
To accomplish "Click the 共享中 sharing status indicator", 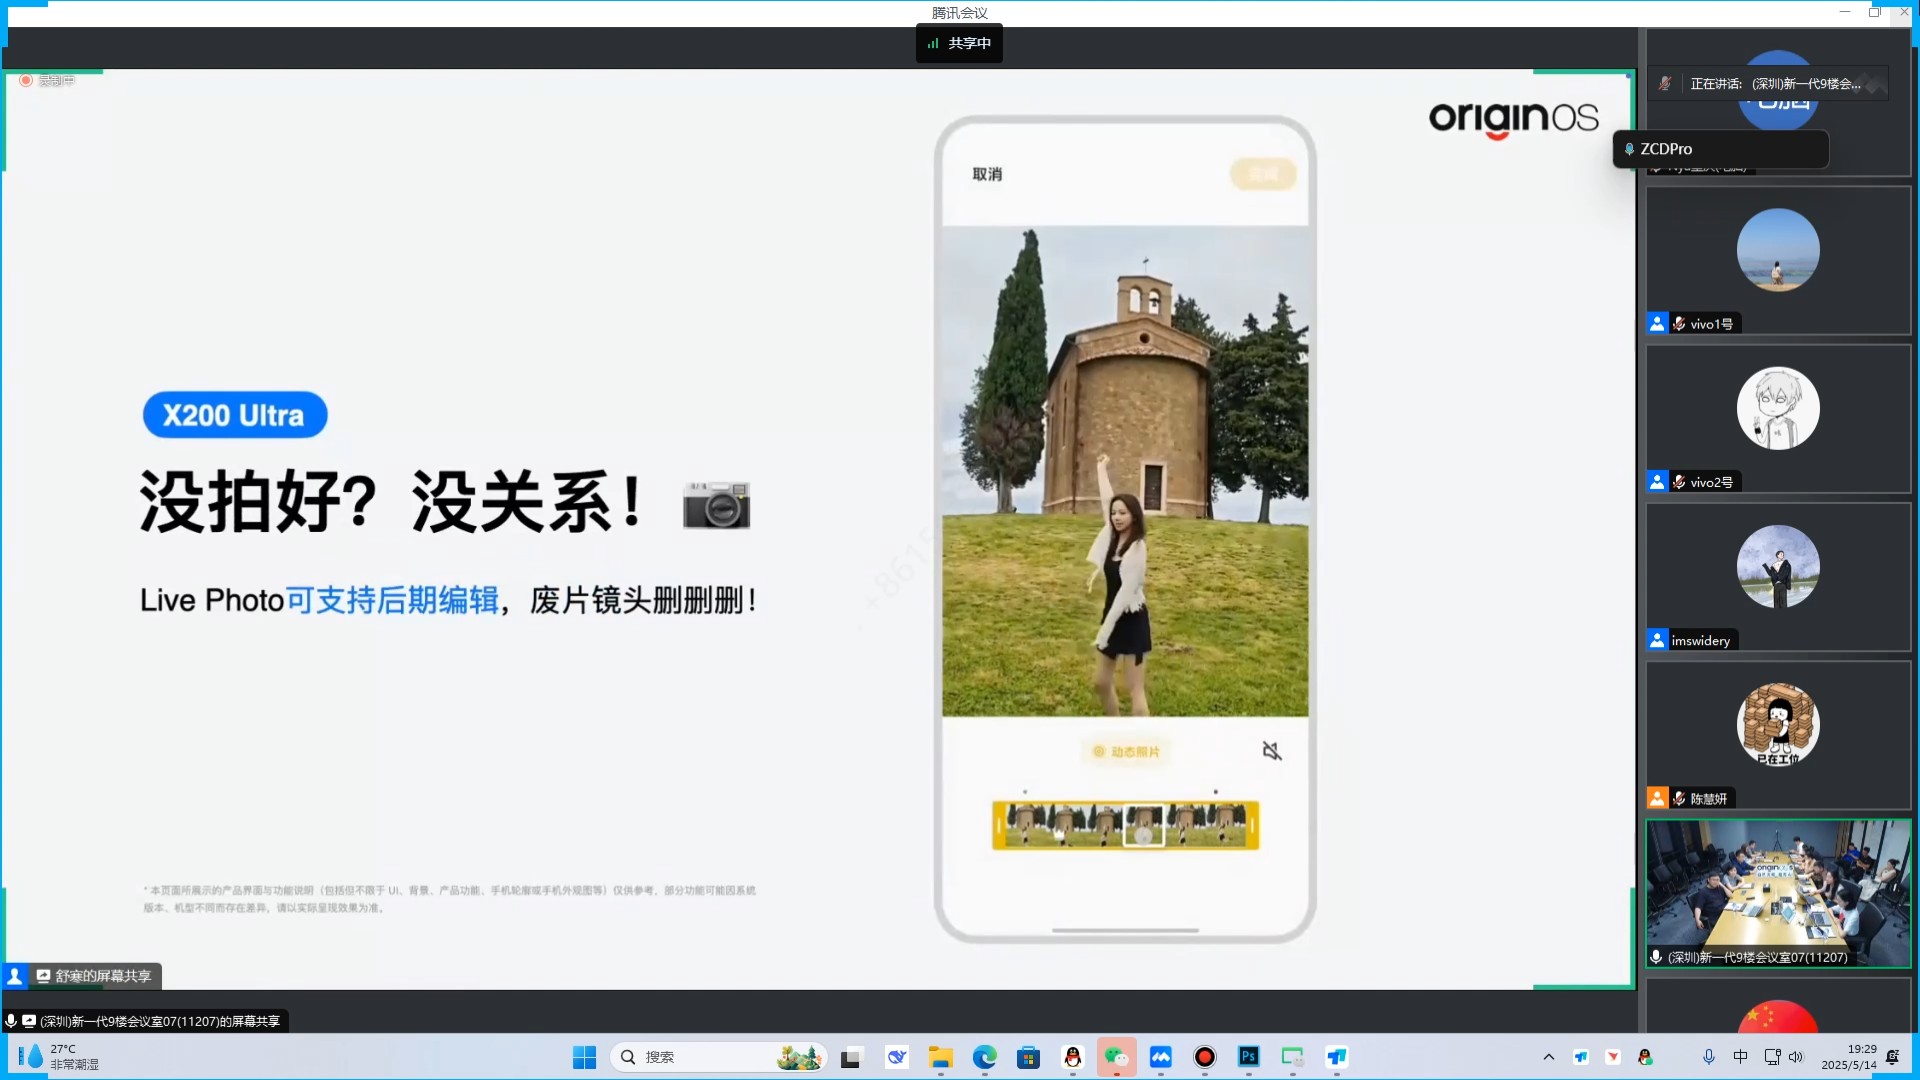I will tap(959, 43).
